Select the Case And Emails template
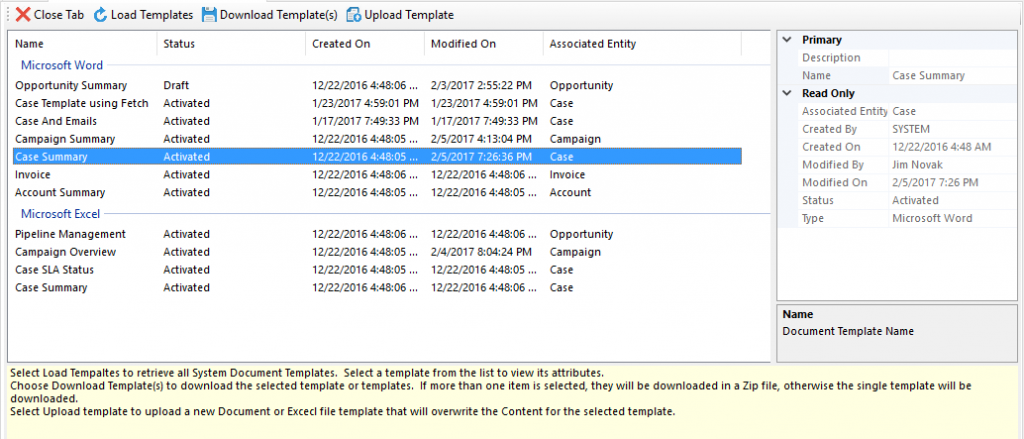Viewport: 1024px width, 439px height. [x=377, y=121]
